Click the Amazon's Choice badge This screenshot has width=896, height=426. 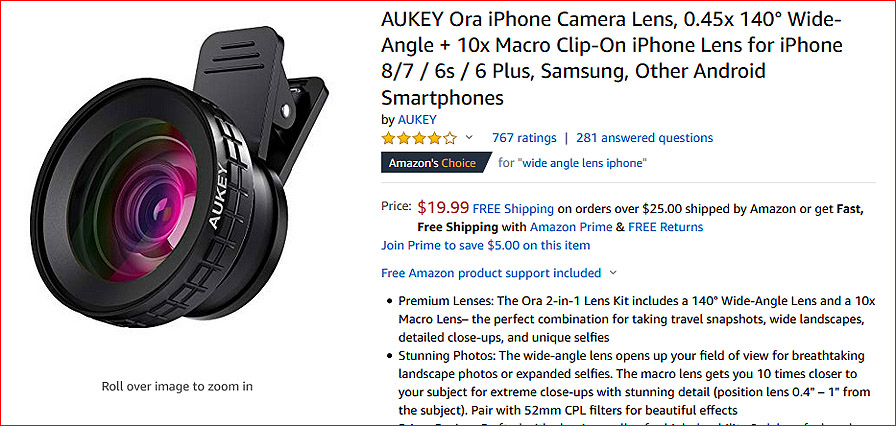tap(435, 162)
